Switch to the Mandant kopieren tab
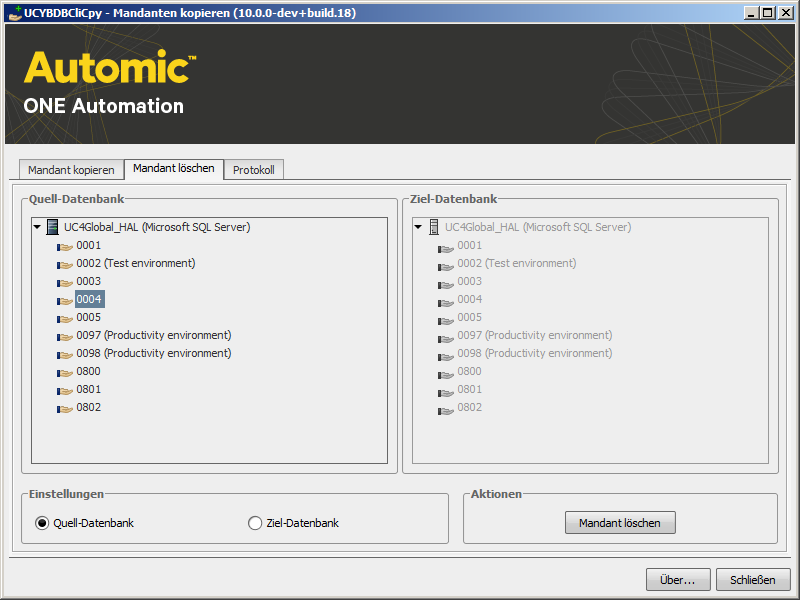800x600 pixels. (x=71, y=170)
